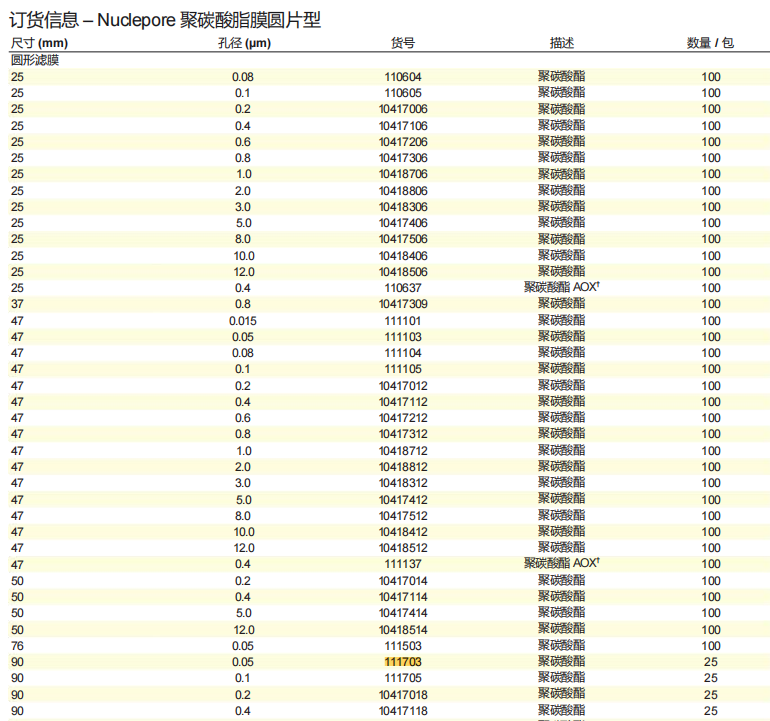Image resolution: width=770 pixels, height=721 pixels.
Task: Click the 0.015 pore size cell
Action: point(243,321)
